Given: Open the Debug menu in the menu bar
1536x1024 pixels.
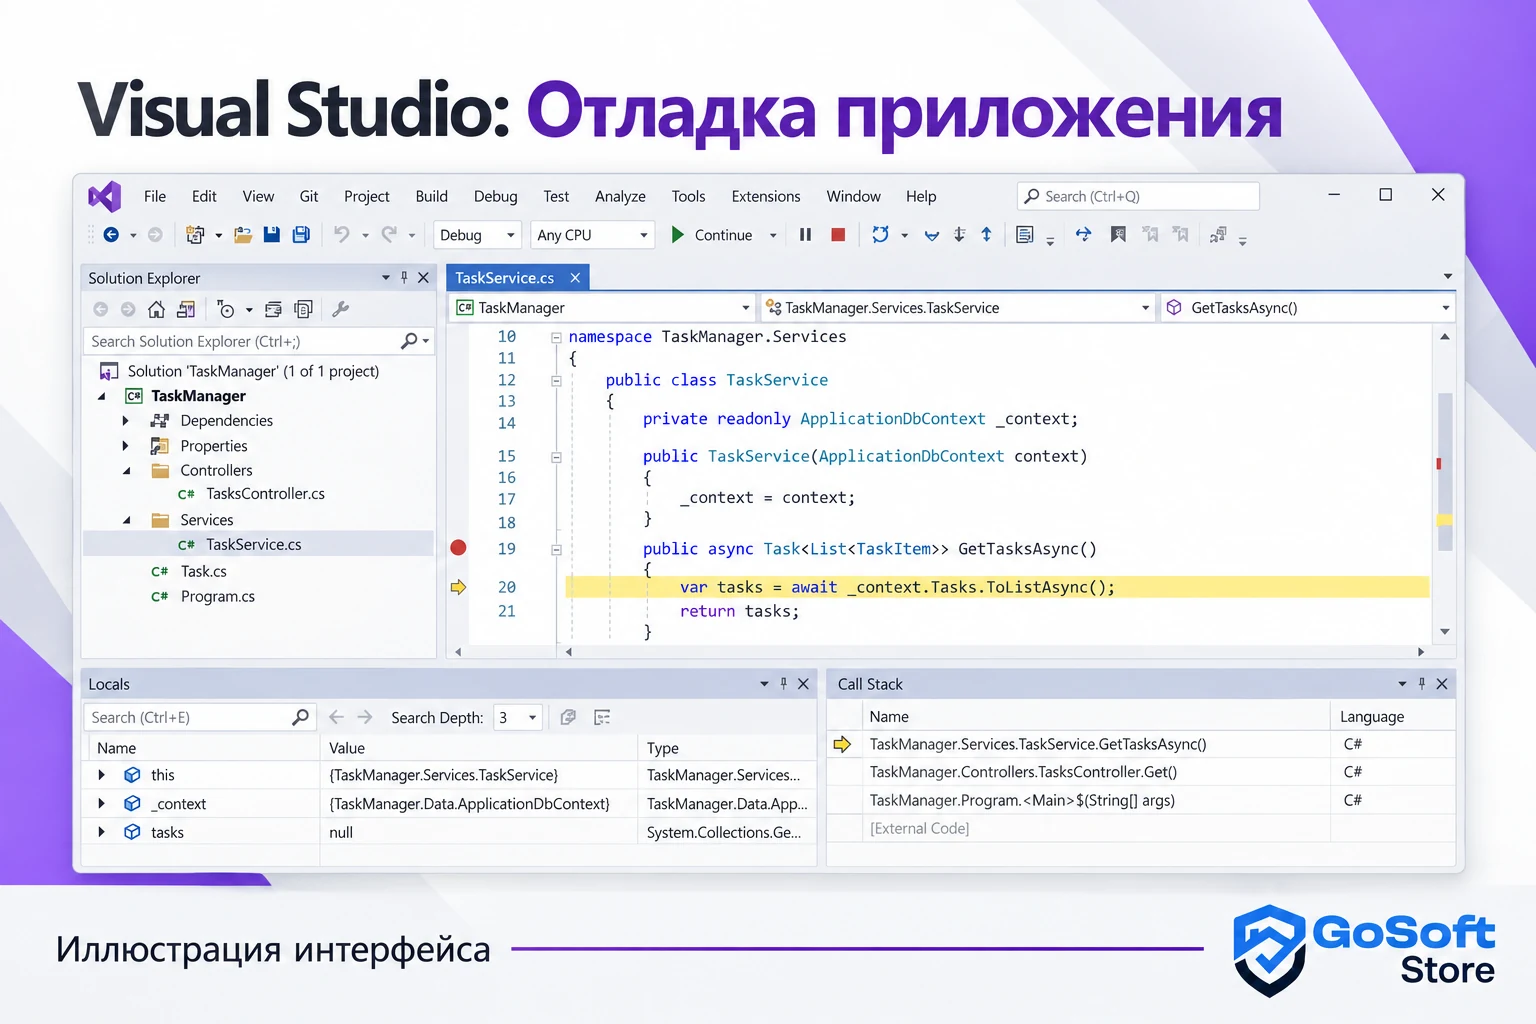Looking at the screenshot, I should click(496, 196).
